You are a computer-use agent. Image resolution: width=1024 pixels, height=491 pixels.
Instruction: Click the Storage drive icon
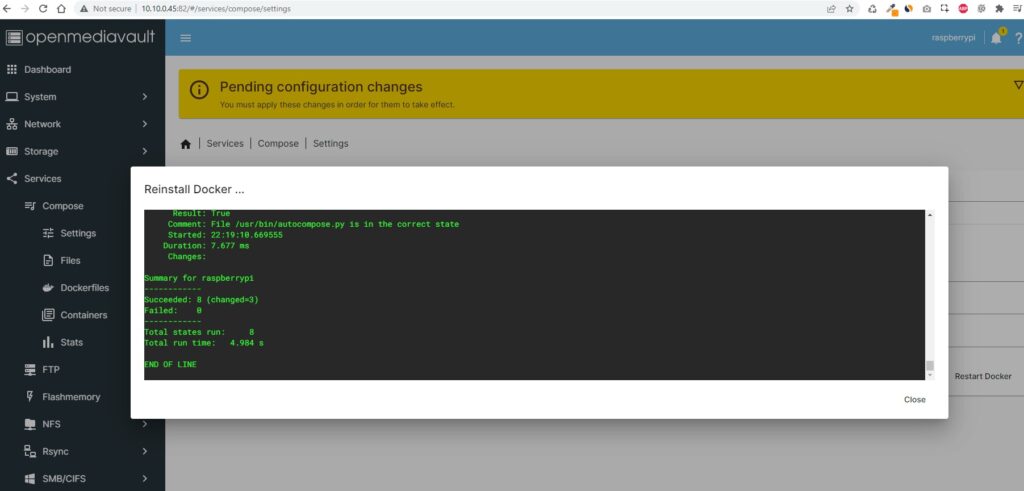pos(12,151)
